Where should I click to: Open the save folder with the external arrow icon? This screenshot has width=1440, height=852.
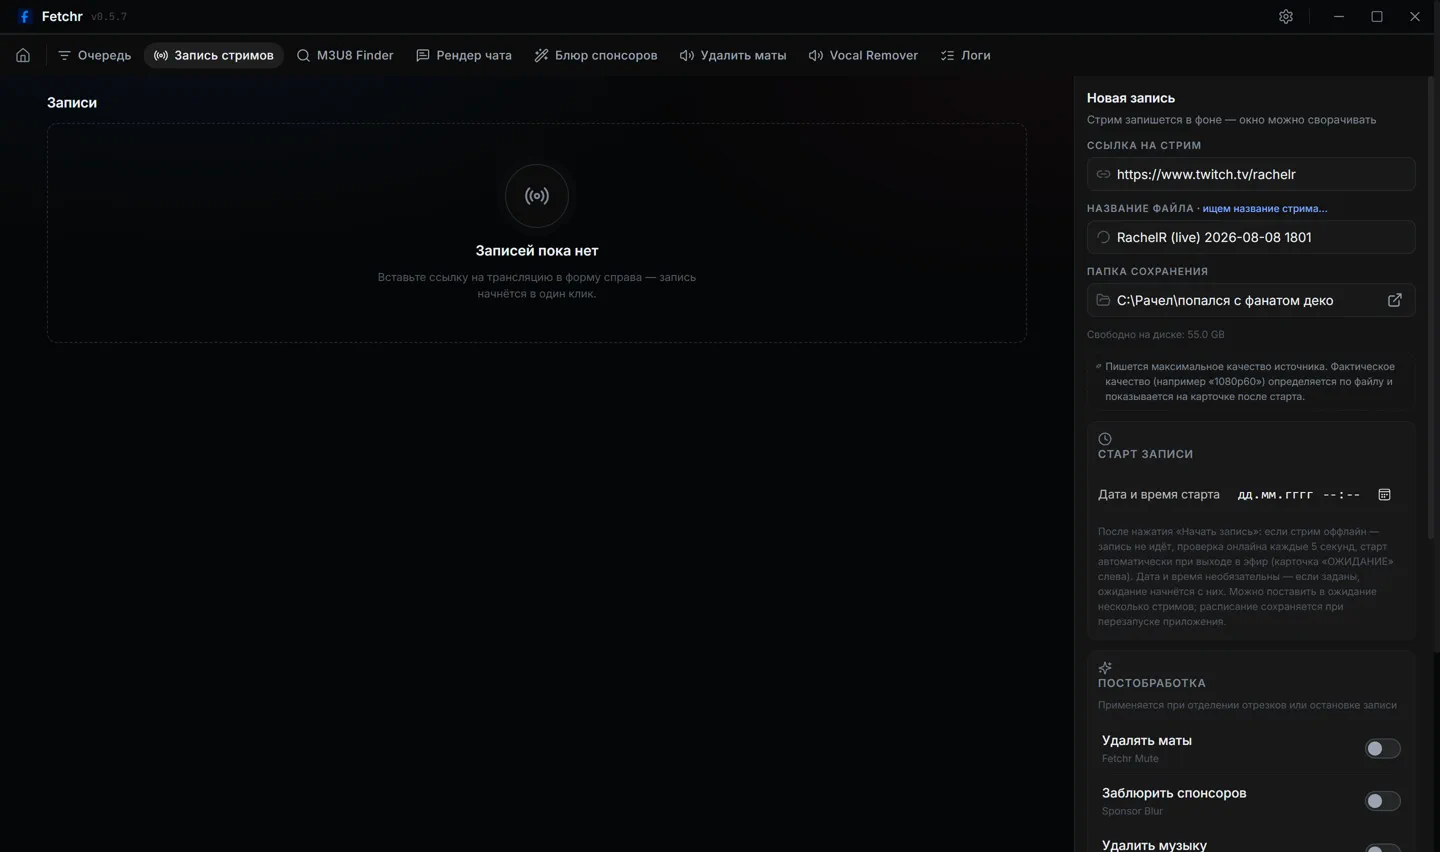(x=1395, y=300)
